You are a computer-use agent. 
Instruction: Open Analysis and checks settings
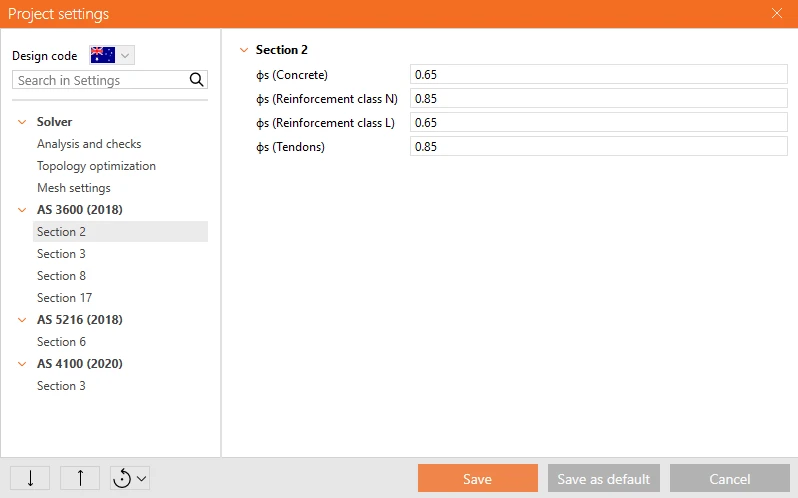pyautogui.click(x=89, y=144)
